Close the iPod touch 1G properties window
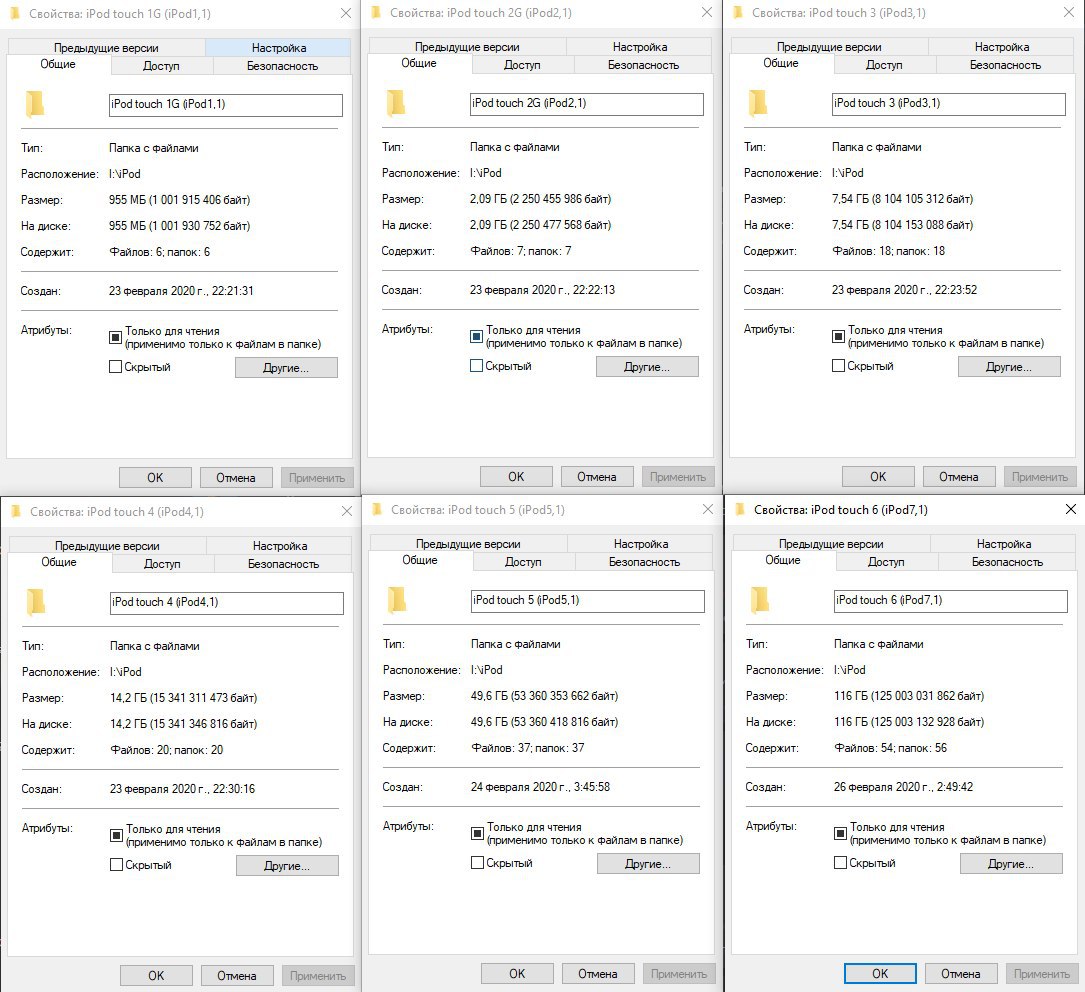This screenshot has height=992, width=1085. click(346, 13)
